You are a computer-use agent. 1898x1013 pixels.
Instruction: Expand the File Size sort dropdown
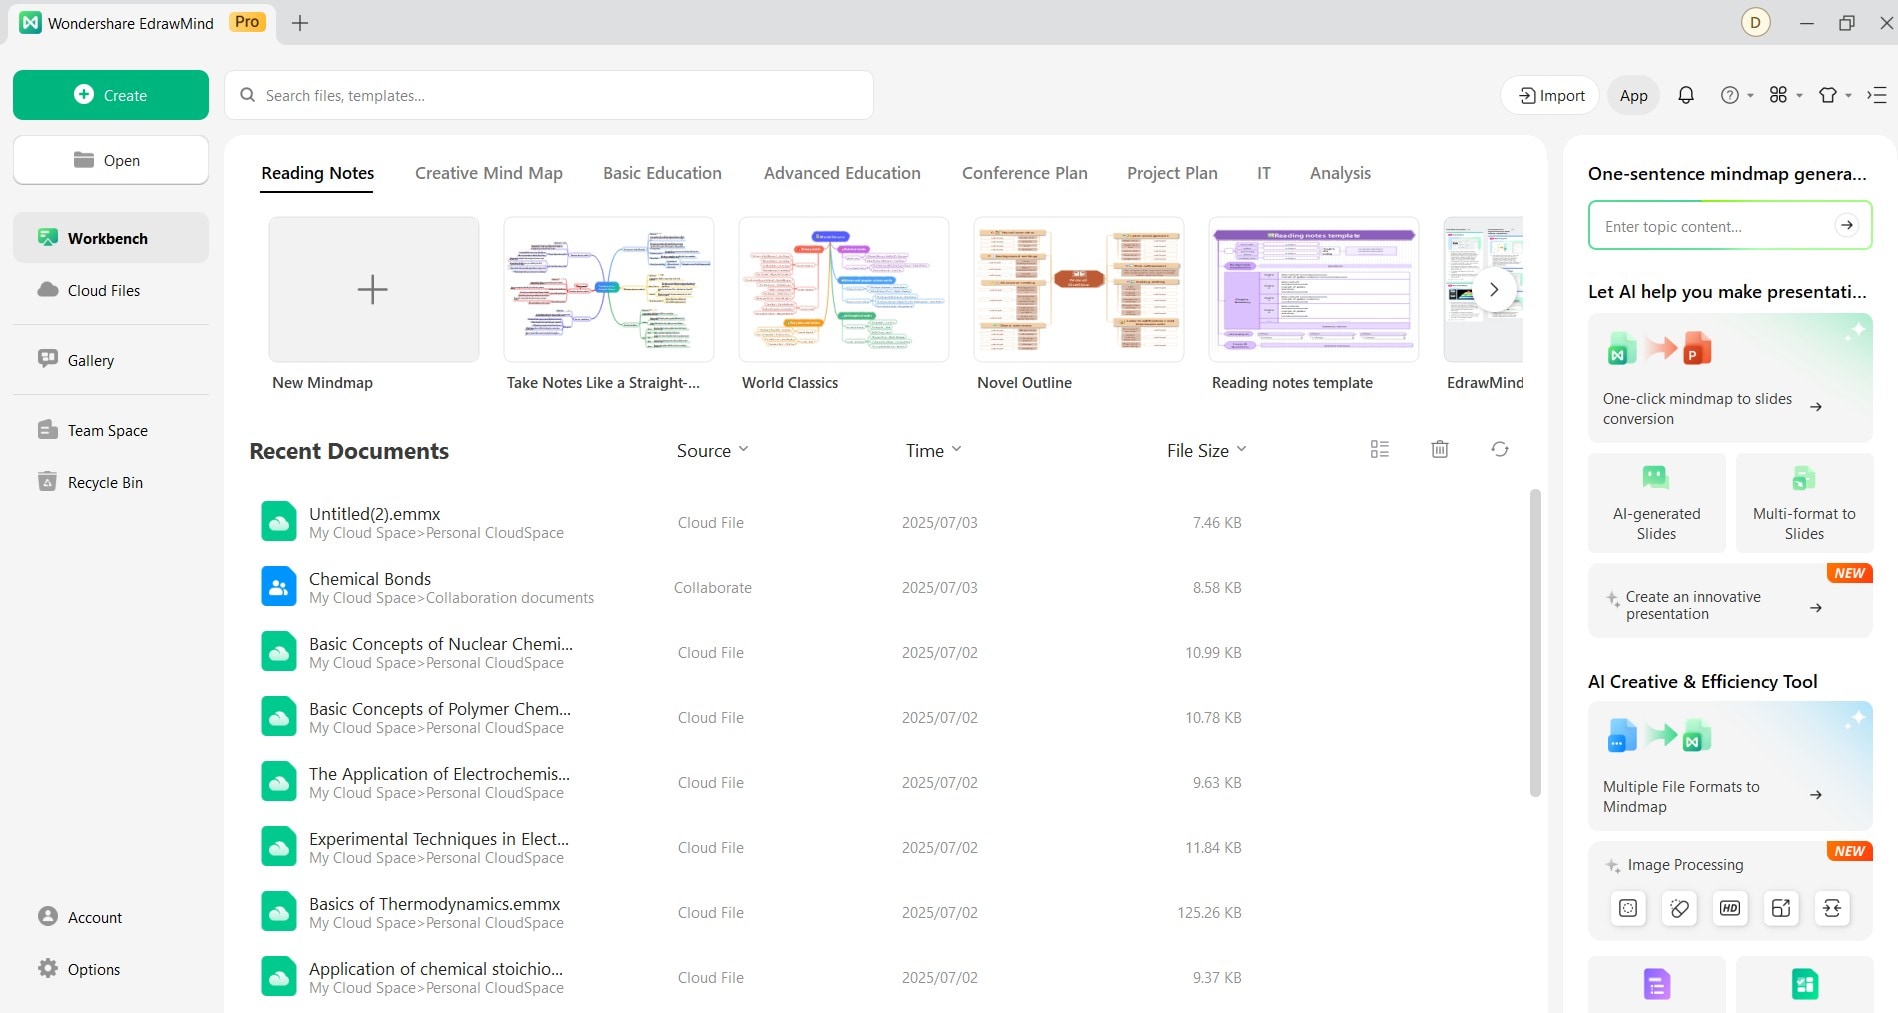pyautogui.click(x=1206, y=450)
